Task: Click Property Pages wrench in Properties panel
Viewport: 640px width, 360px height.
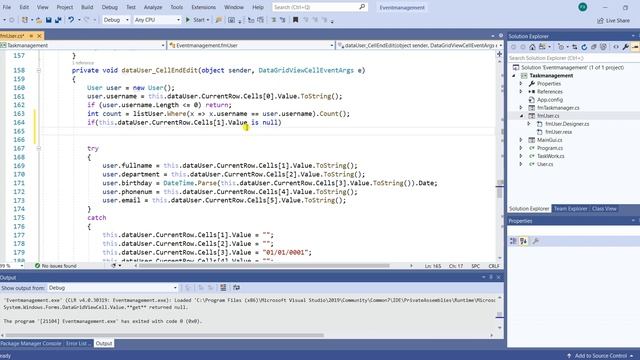Action: [x=536, y=241]
